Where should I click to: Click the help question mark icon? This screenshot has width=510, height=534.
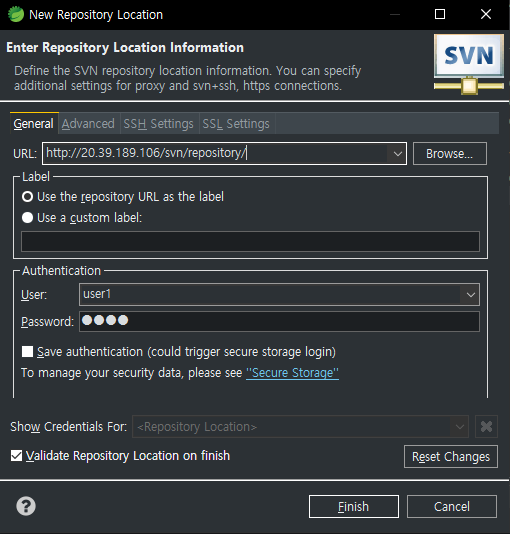click(x=26, y=506)
